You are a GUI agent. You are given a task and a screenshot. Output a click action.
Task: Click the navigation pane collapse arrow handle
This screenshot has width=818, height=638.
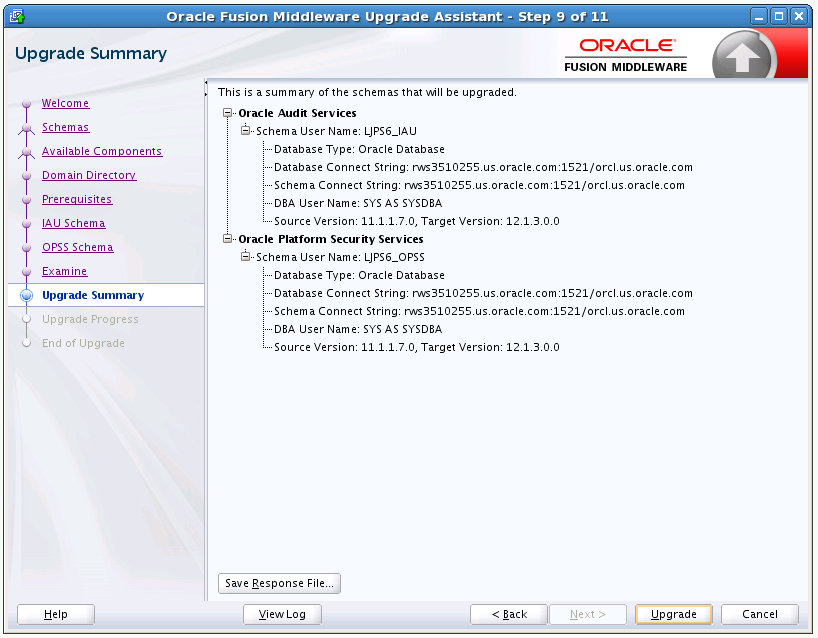pos(206,82)
